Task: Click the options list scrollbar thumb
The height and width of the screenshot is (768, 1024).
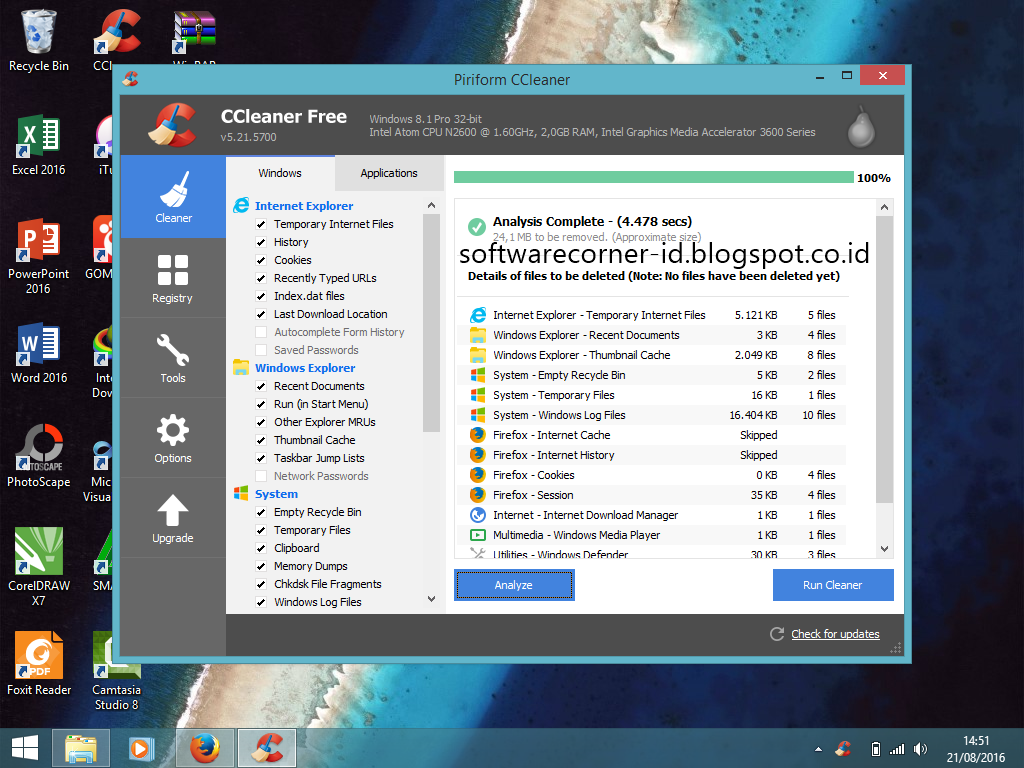Action: 431,323
